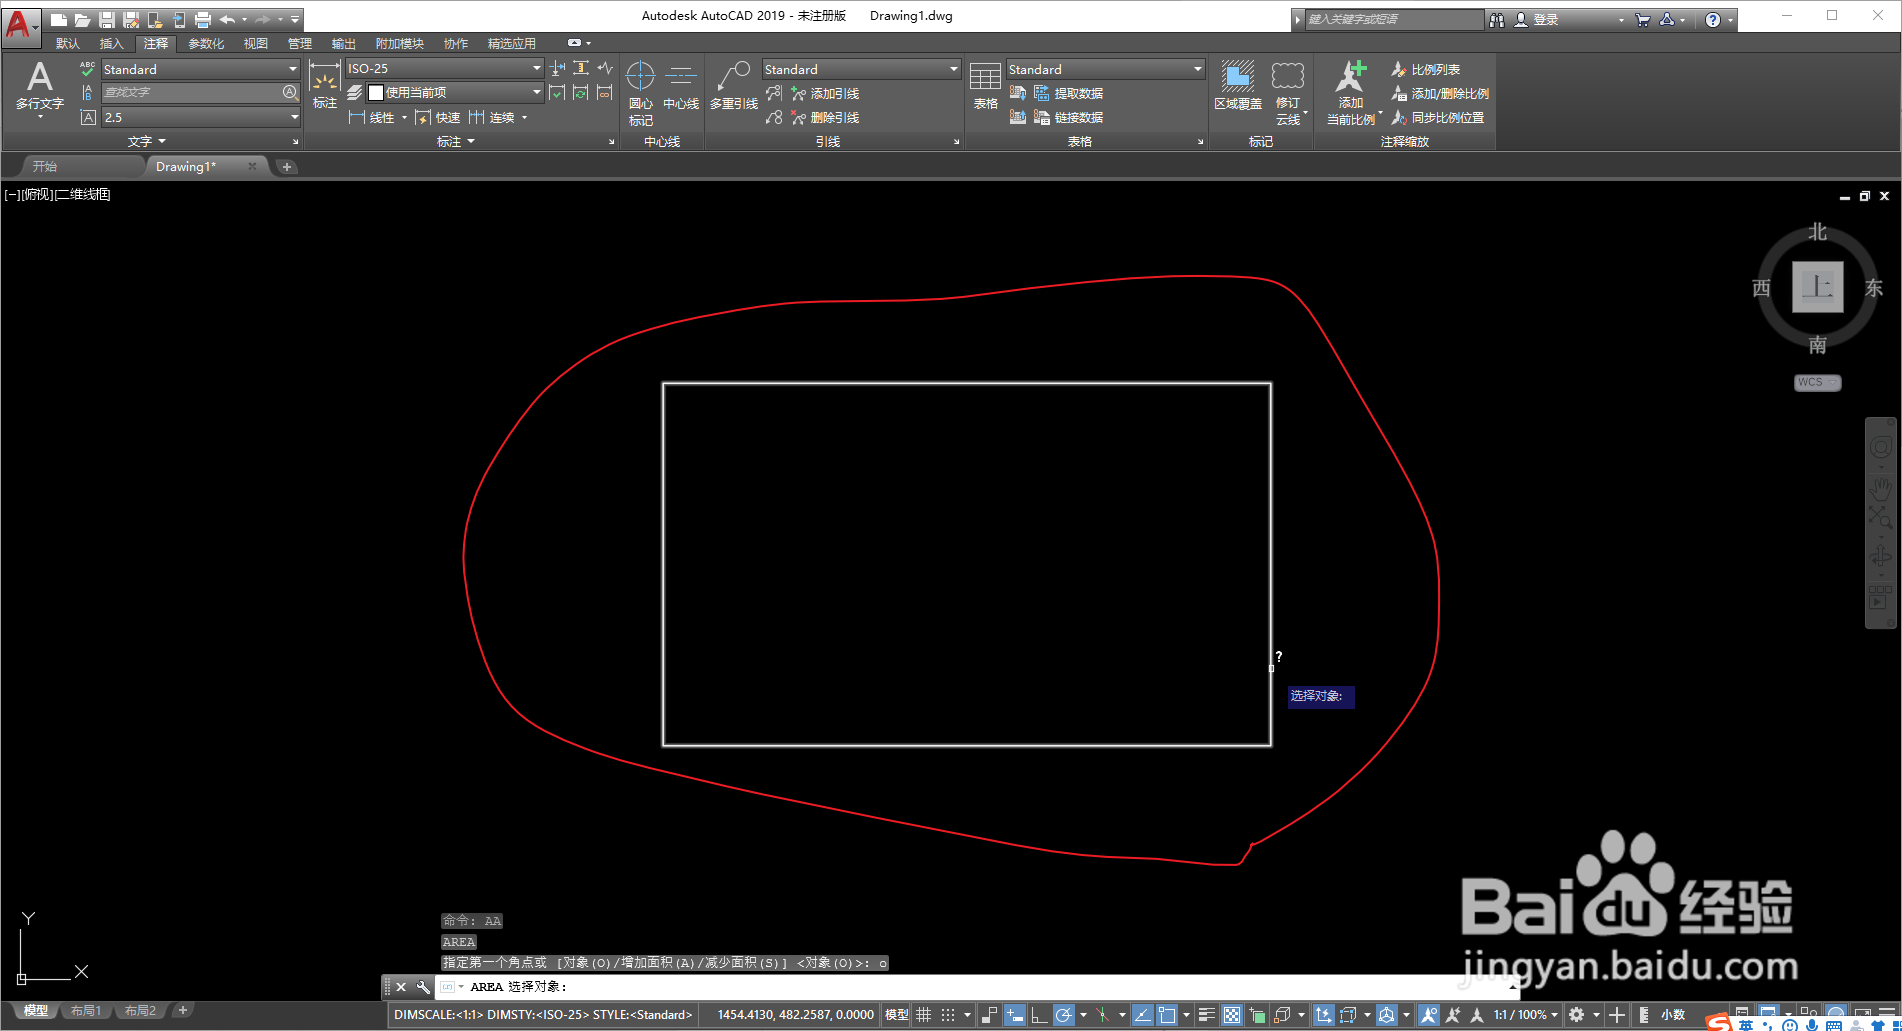Open the text height 2.5 dropdown
1902x1031 pixels.
(x=200, y=117)
